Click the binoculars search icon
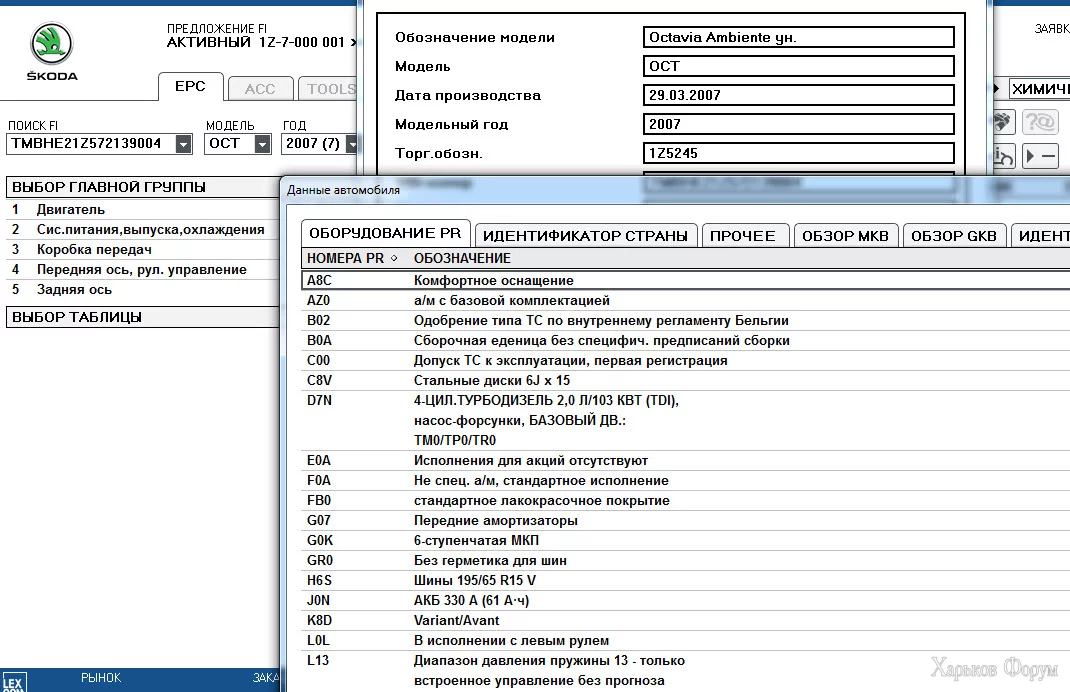1070x692 pixels. (x=1003, y=123)
